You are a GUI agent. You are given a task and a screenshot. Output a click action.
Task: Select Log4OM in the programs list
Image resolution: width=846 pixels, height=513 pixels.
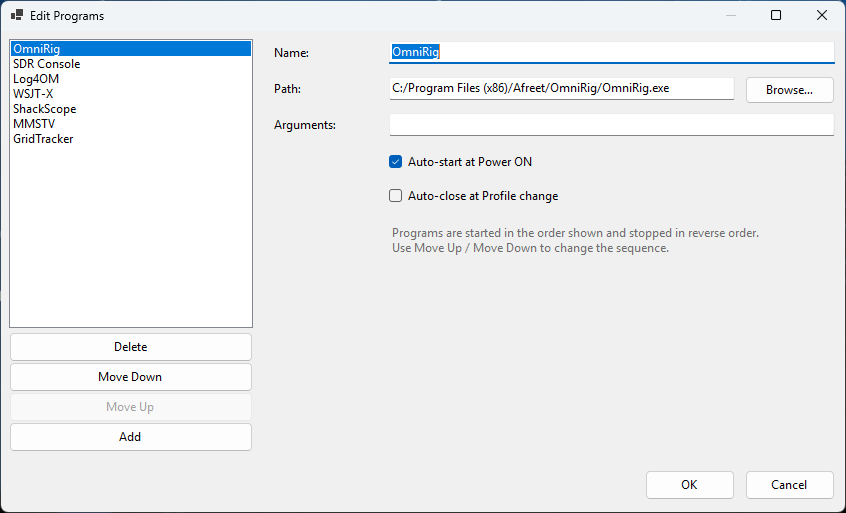click(x=131, y=79)
